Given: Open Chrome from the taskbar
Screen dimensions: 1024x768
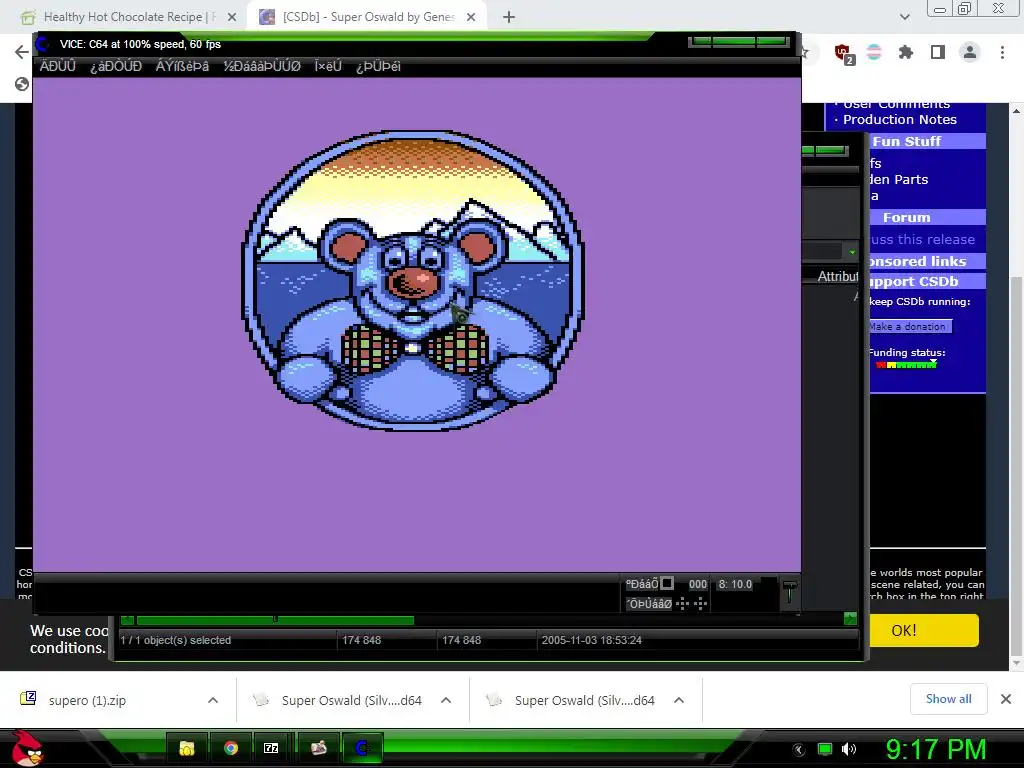Looking at the screenshot, I should click(231, 748).
